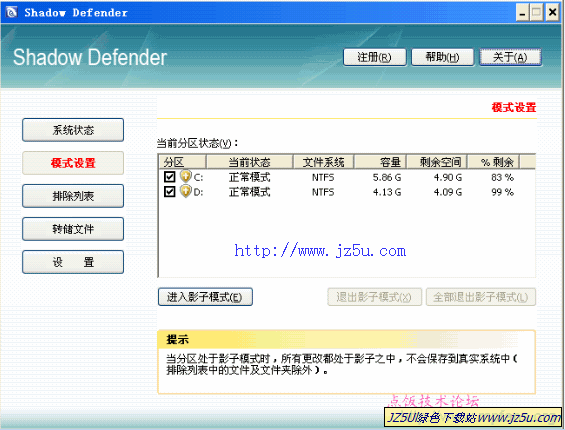The height and width of the screenshot is (430, 565).
Task: Uncheck the C: partition checkbox
Action: tap(169, 177)
